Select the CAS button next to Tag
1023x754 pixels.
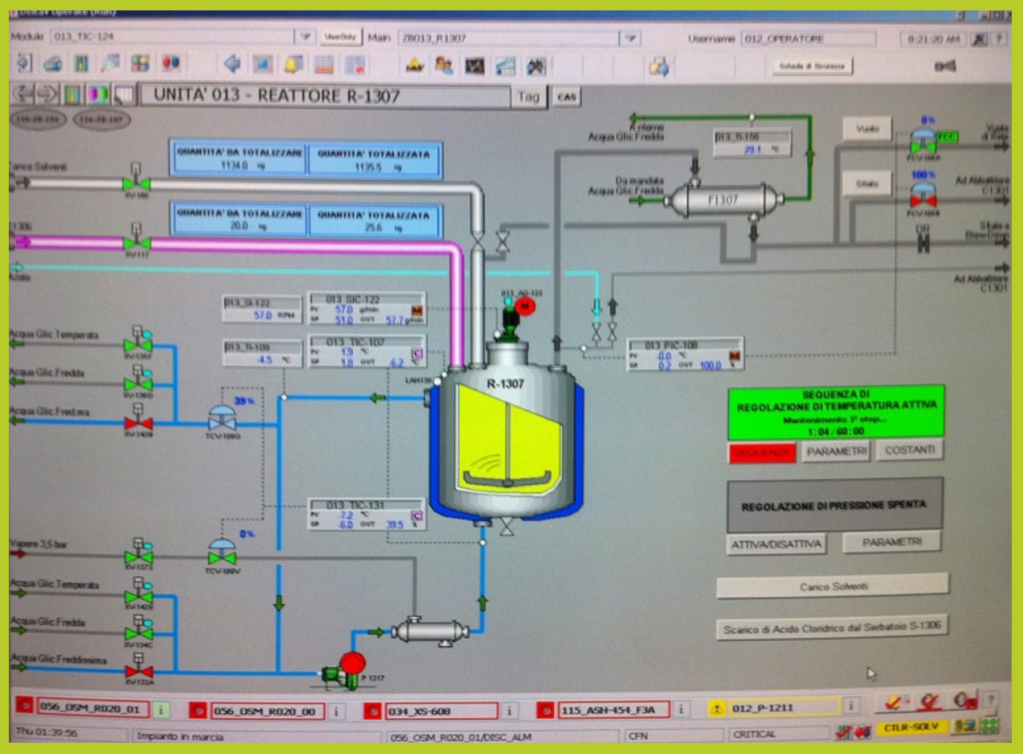[x=567, y=96]
